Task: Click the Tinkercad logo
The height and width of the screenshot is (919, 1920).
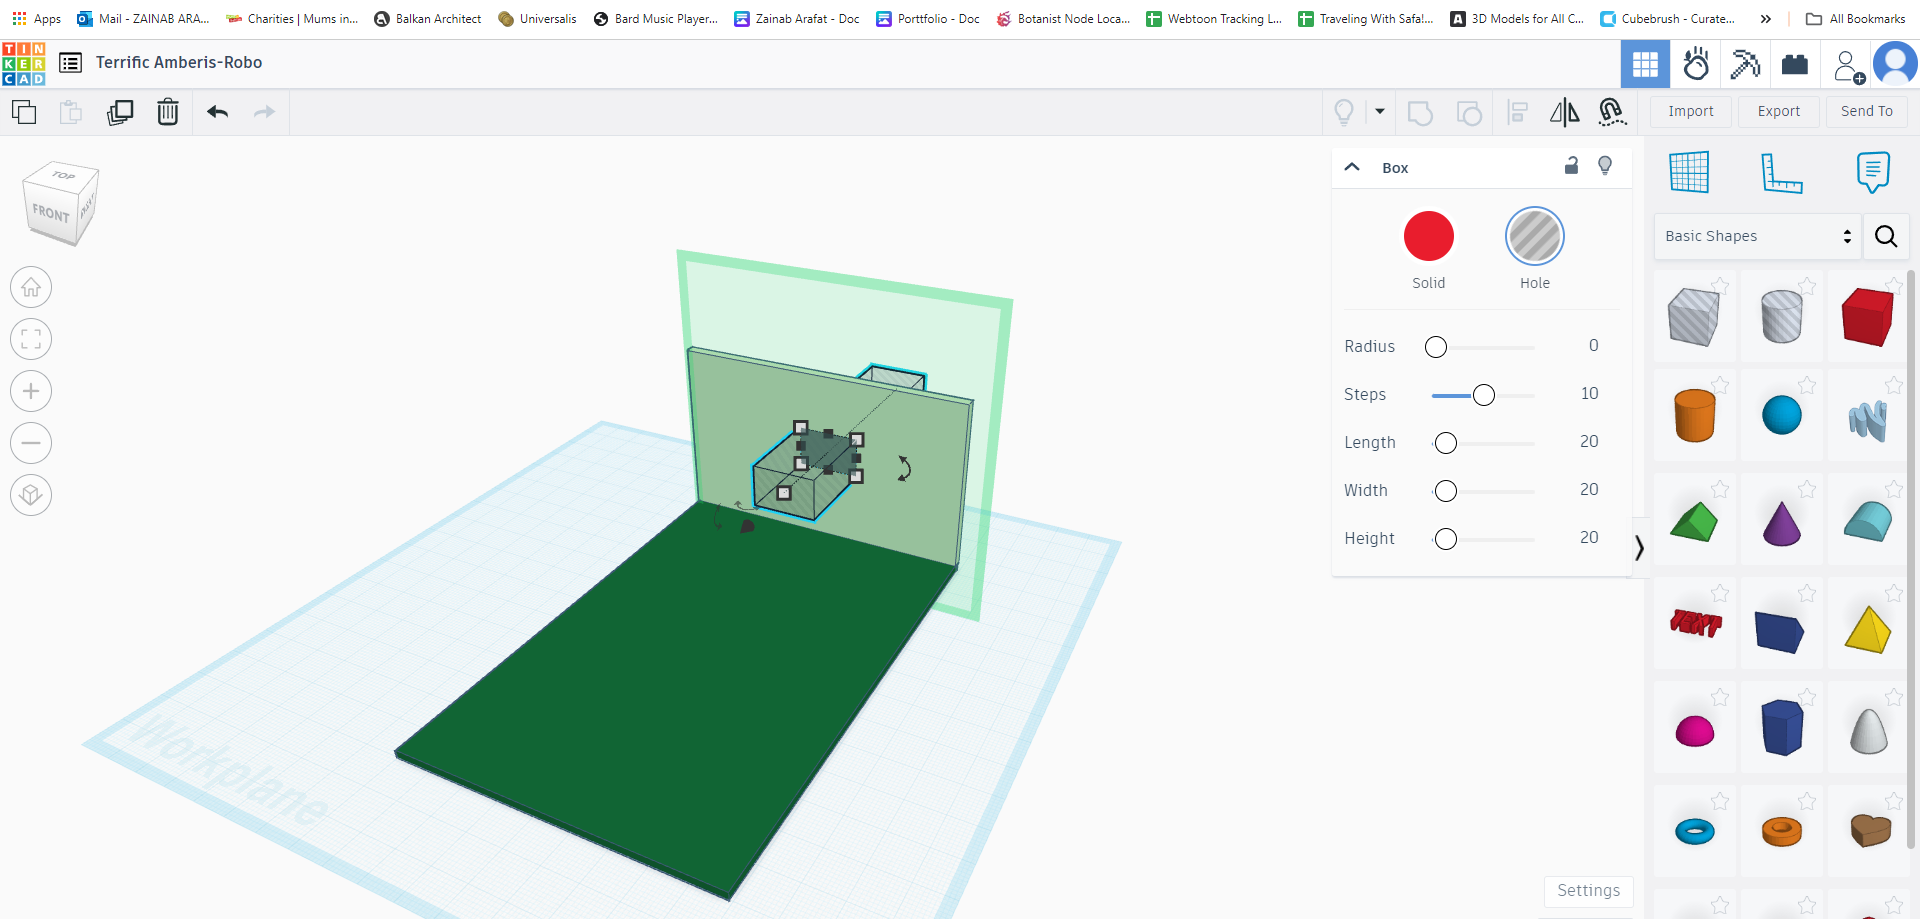Action: point(23,63)
